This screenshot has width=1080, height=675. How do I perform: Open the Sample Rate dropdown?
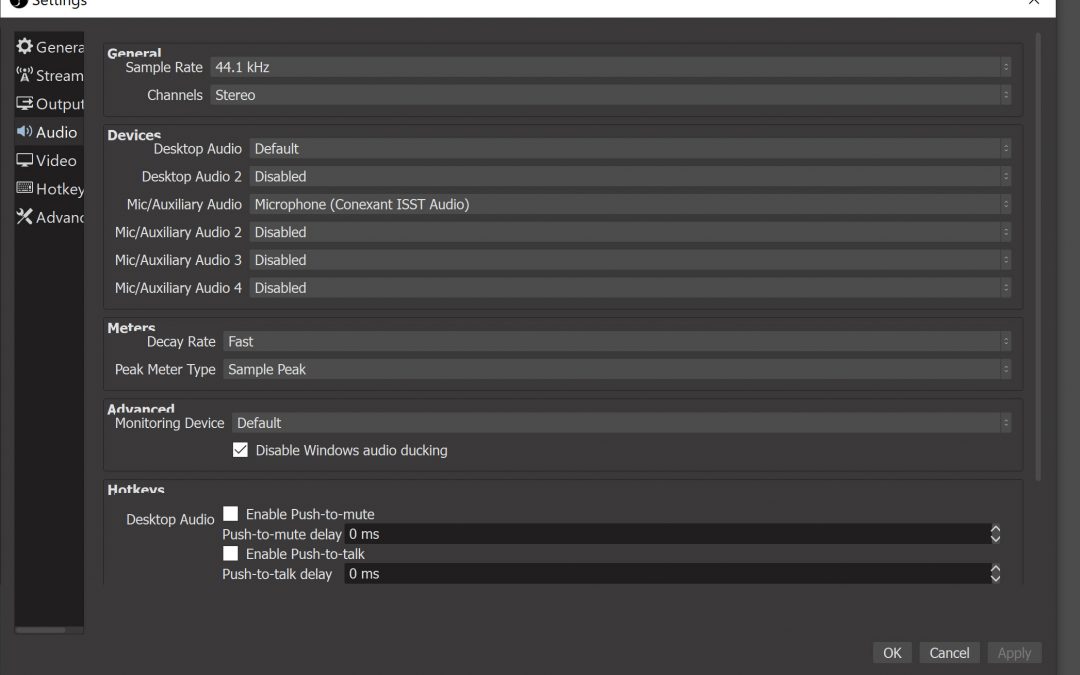click(610, 67)
